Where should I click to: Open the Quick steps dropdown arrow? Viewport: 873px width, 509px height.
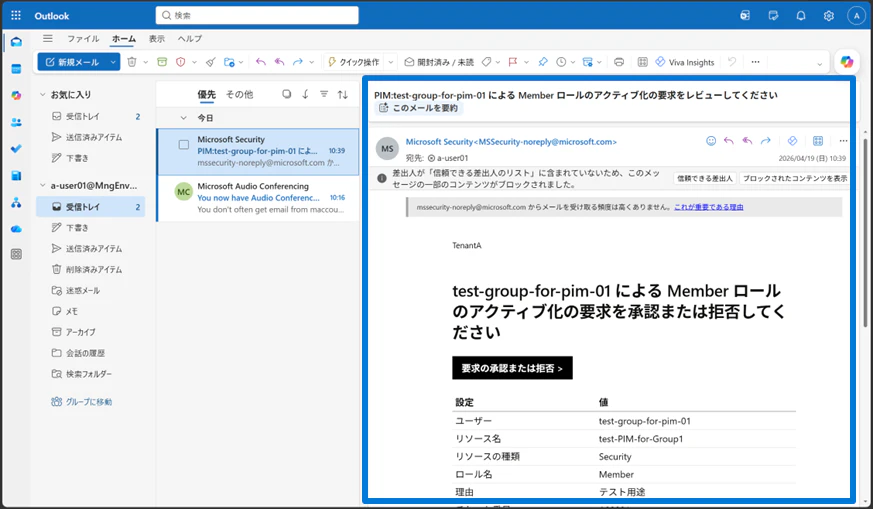391,62
